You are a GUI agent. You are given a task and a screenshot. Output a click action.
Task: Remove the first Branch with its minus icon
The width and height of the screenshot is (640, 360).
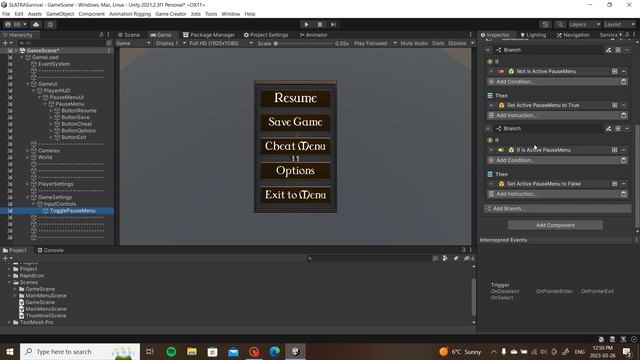[x=627, y=50]
